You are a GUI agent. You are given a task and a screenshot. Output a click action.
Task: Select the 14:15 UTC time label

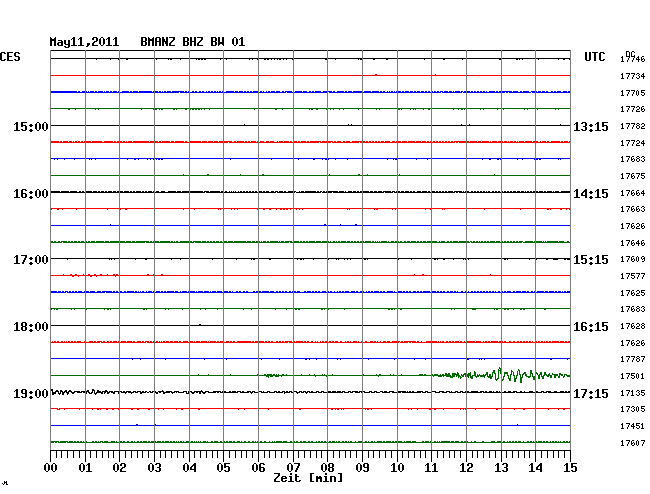click(591, 194)
